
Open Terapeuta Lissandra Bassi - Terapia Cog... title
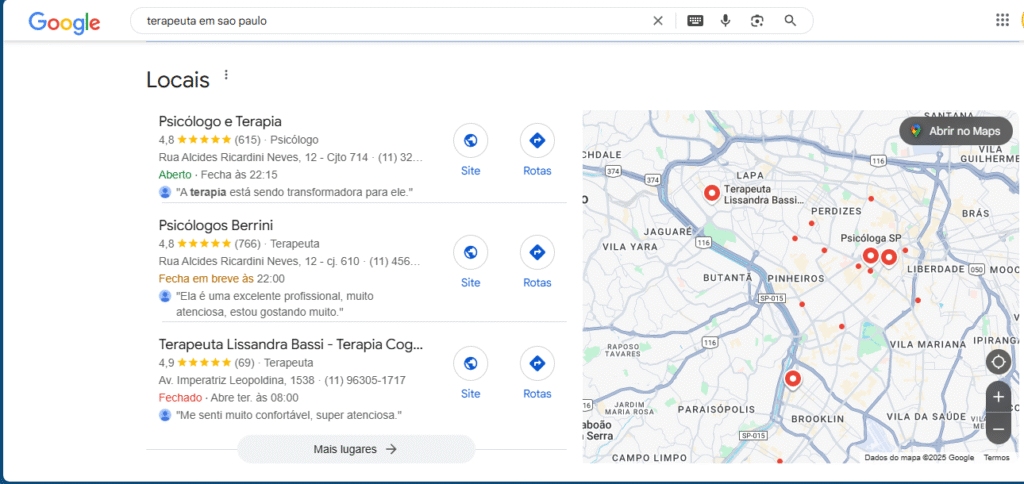[291, 344]
